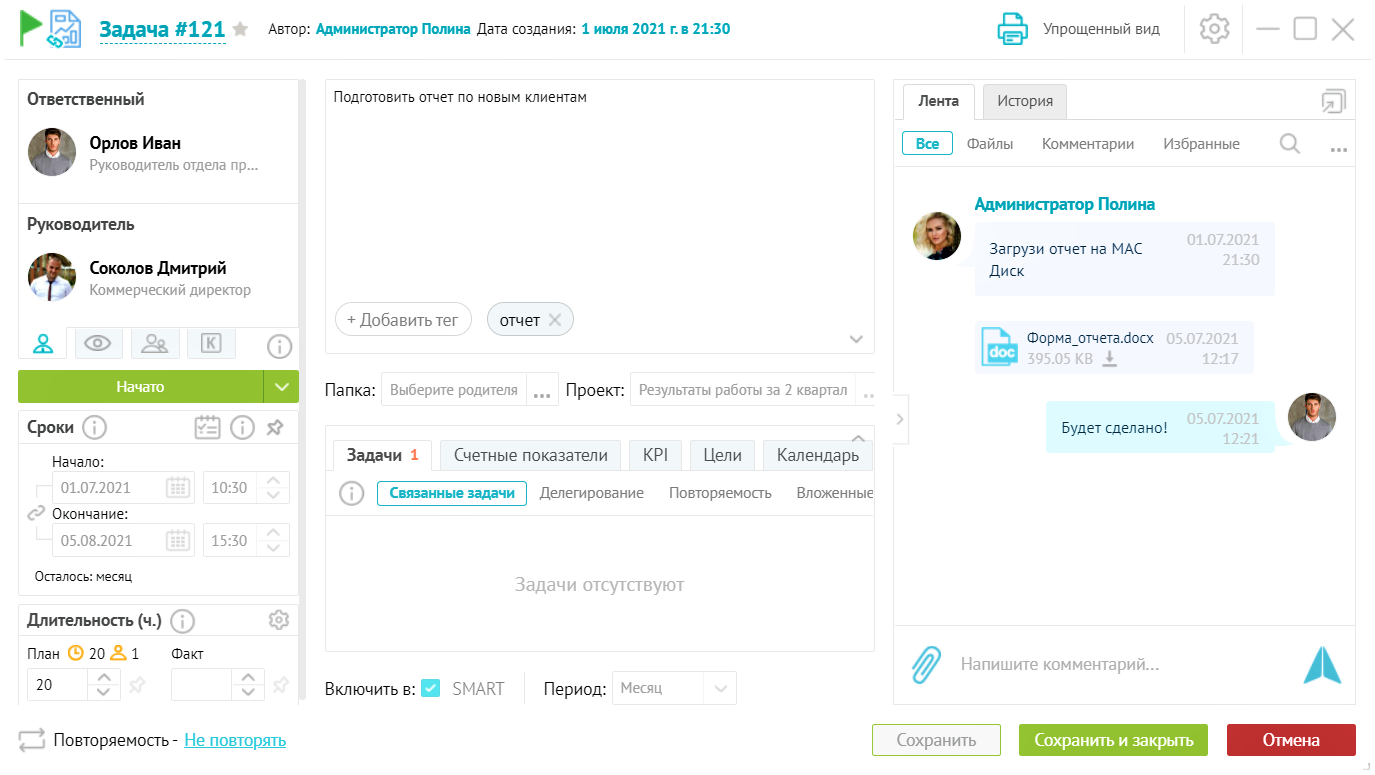Switch to the История tab

1023,101
